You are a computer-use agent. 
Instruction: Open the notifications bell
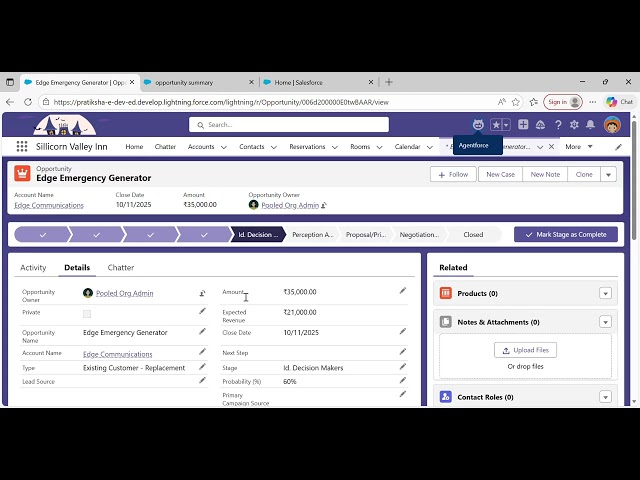[x=590, y=125]
